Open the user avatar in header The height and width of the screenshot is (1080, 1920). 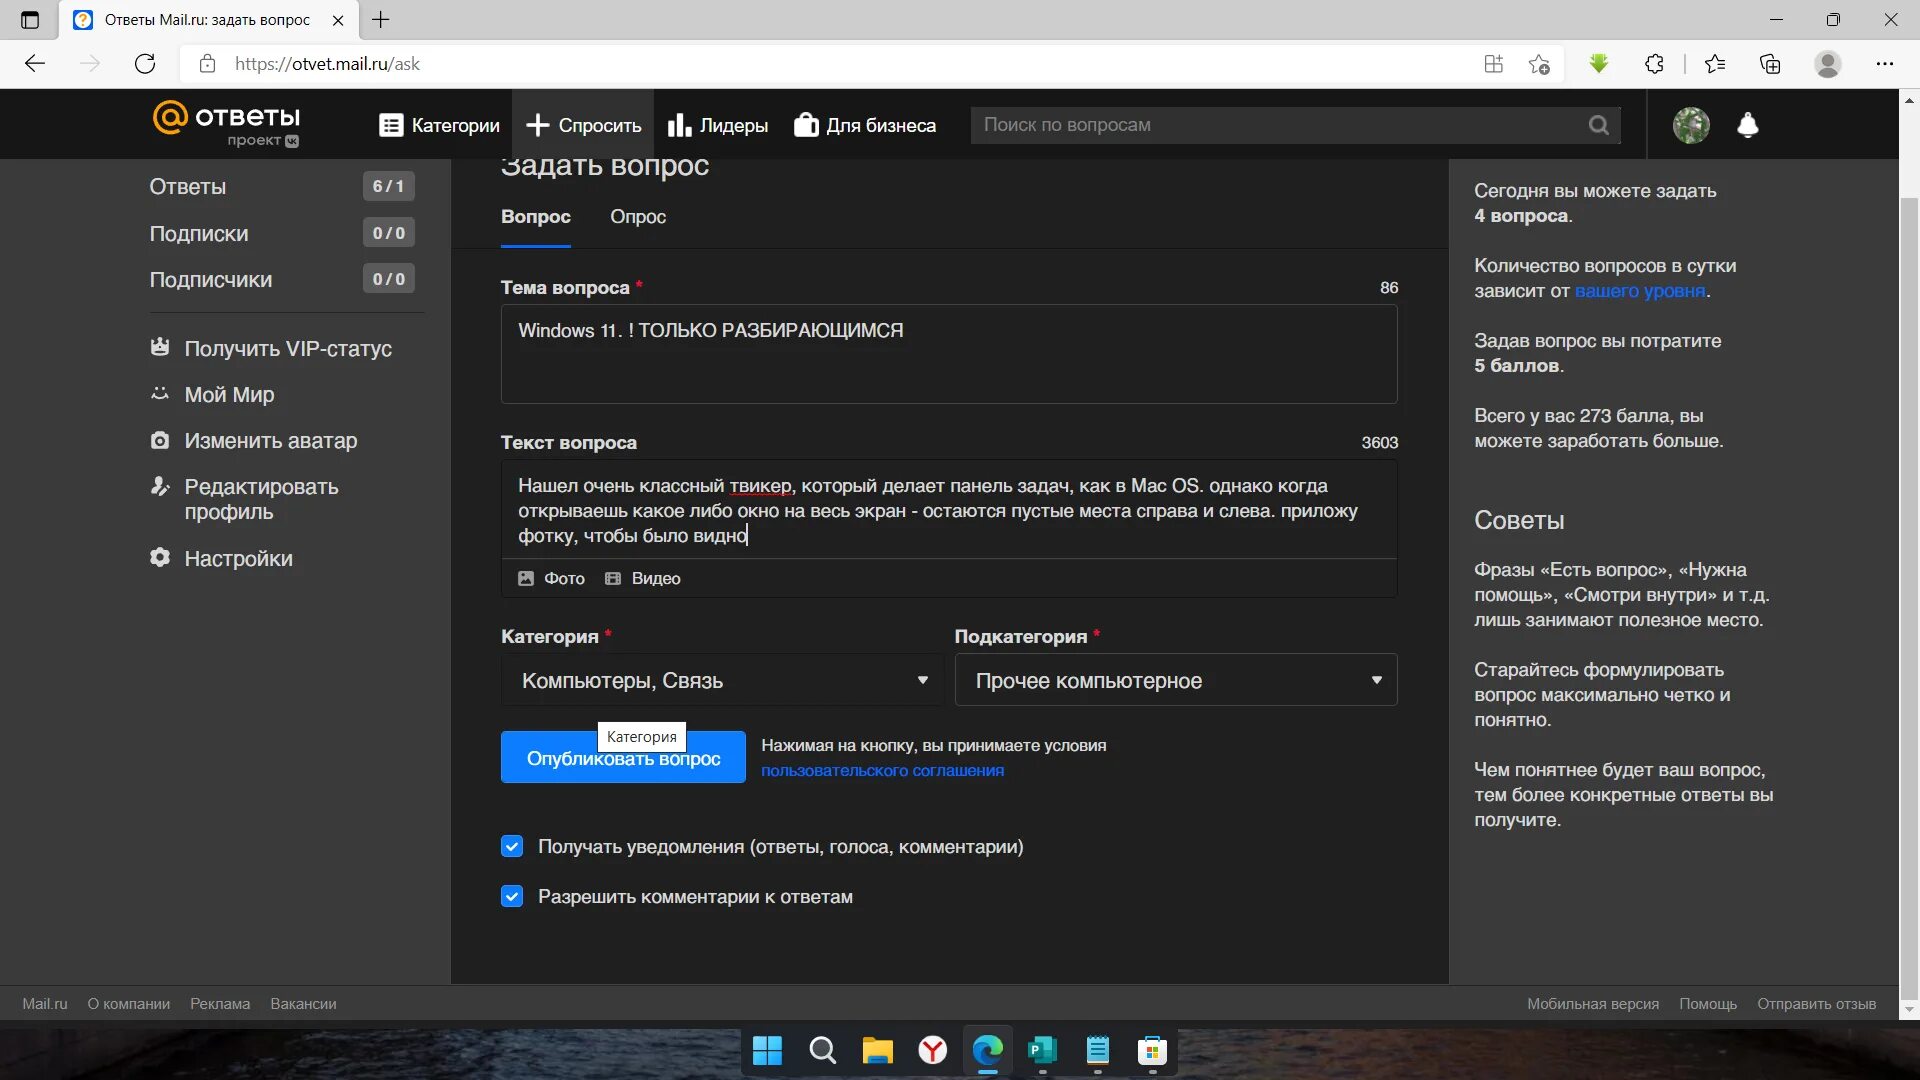1691,125
